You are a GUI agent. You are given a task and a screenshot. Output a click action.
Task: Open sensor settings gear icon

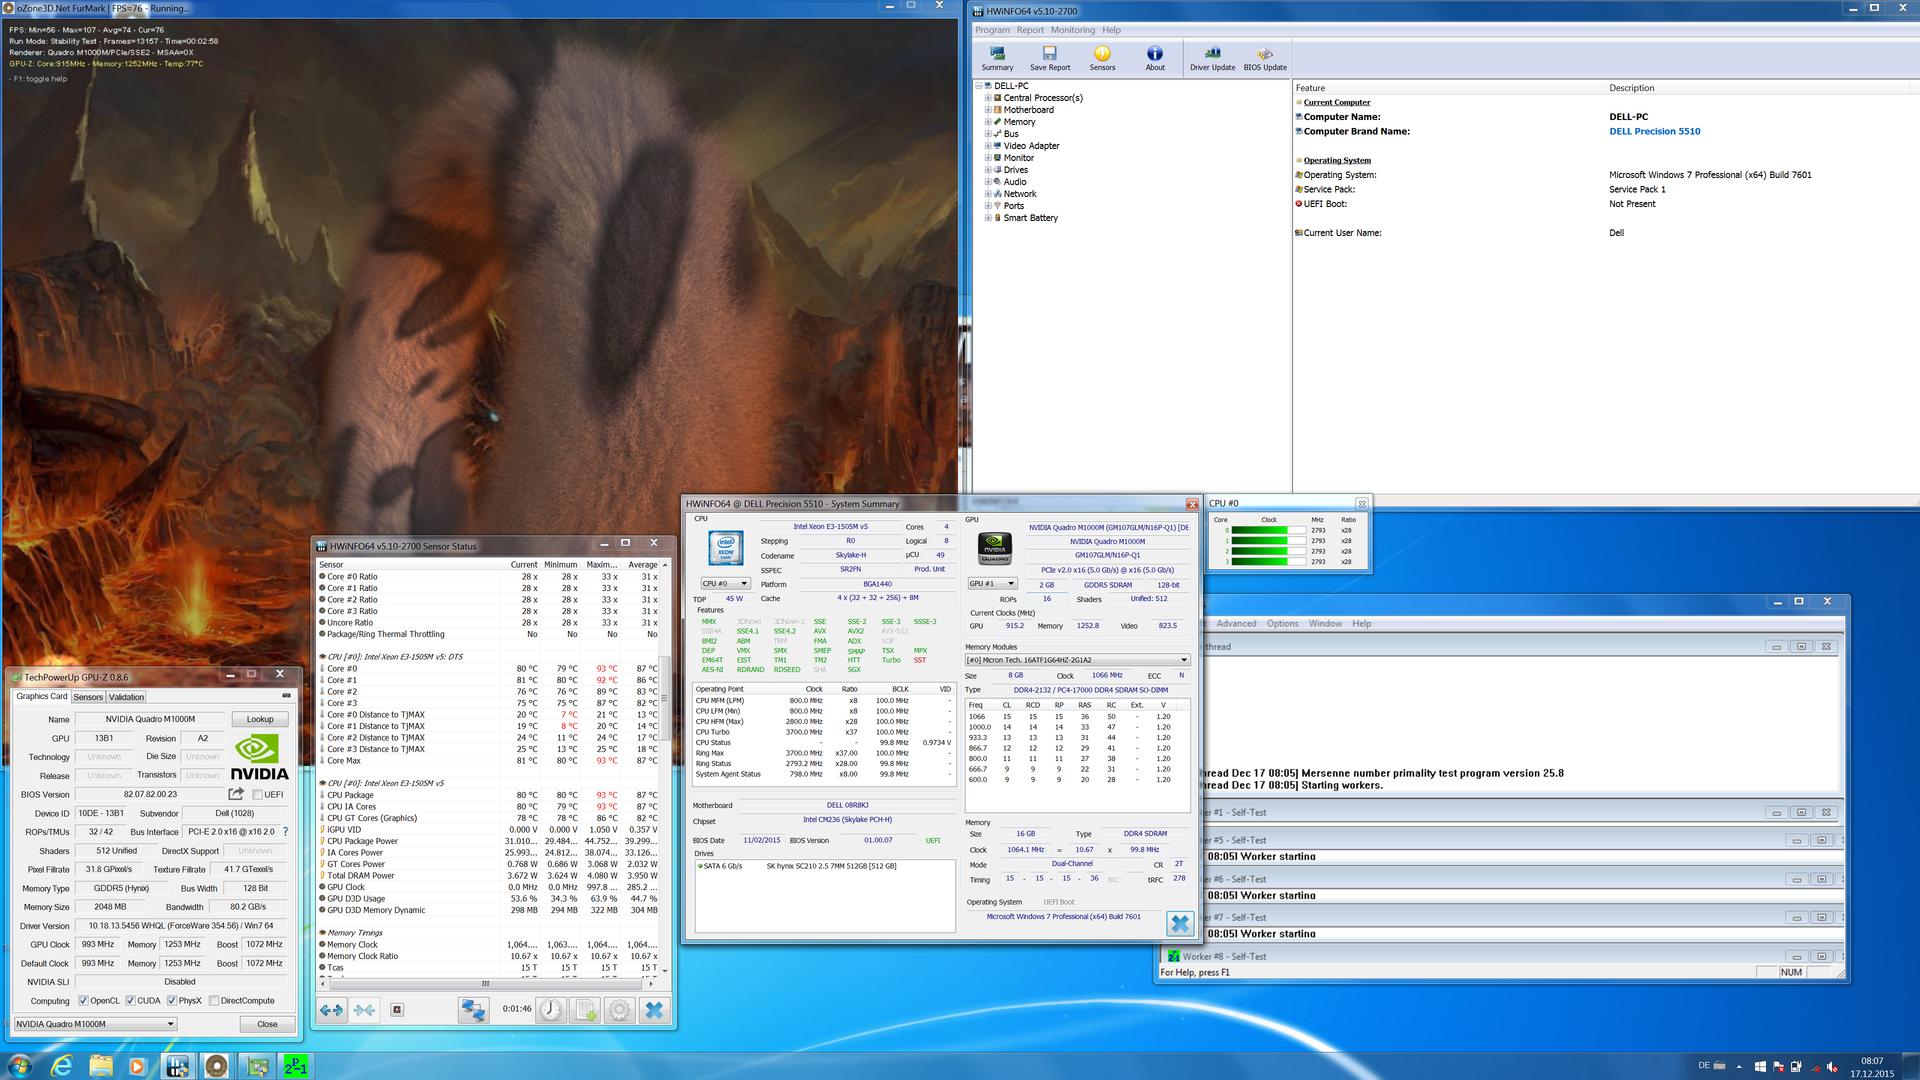(620, 1010)
